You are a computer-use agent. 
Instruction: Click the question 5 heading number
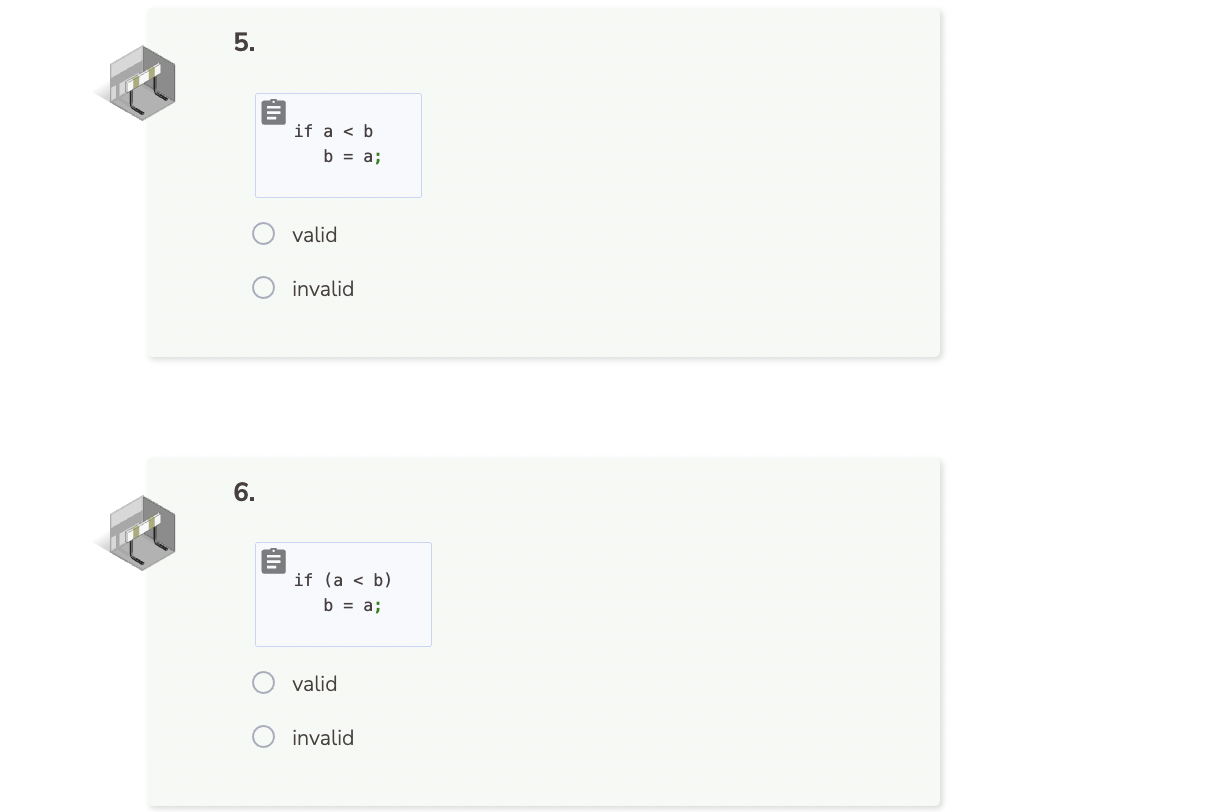(x=242, y=42)
